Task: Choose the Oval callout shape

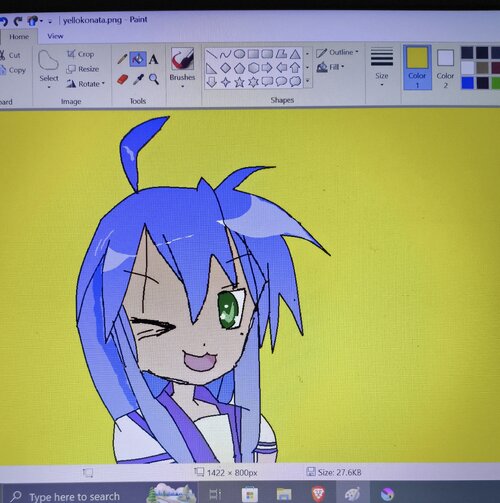Action: point(282,81)
